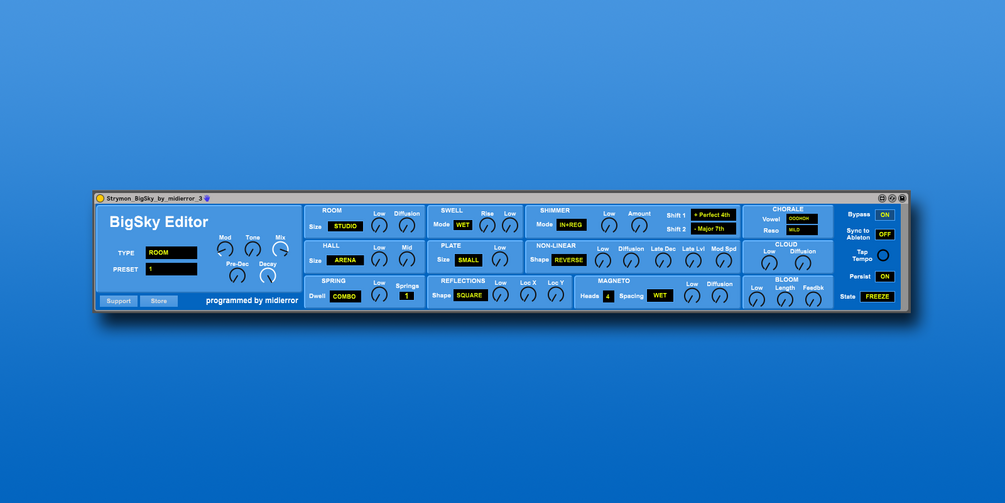
Task: Toggle the State FREEZE button
Action: pyautogui.click(x=877, y=297)
